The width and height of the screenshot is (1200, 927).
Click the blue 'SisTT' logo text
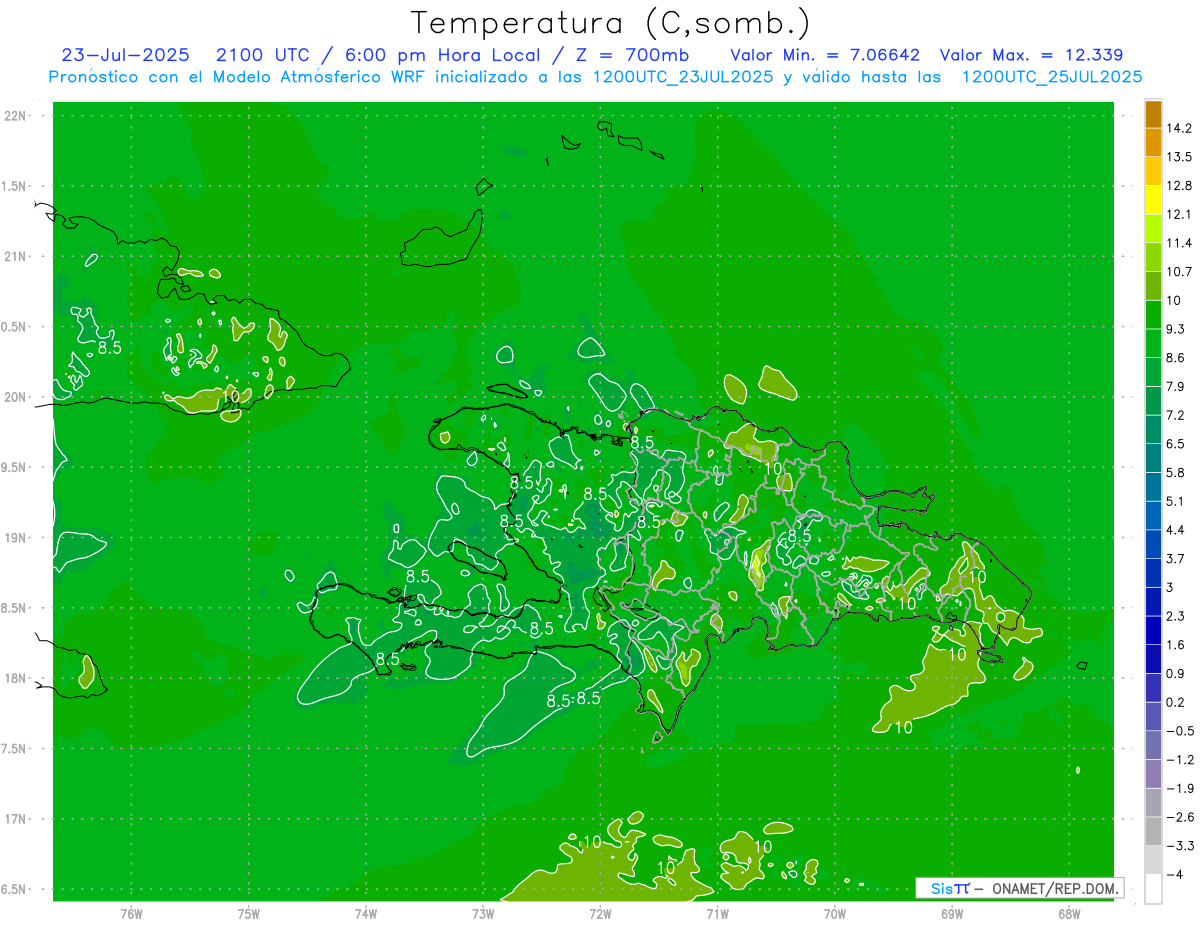pyautogui.click(x=950, y=888)
